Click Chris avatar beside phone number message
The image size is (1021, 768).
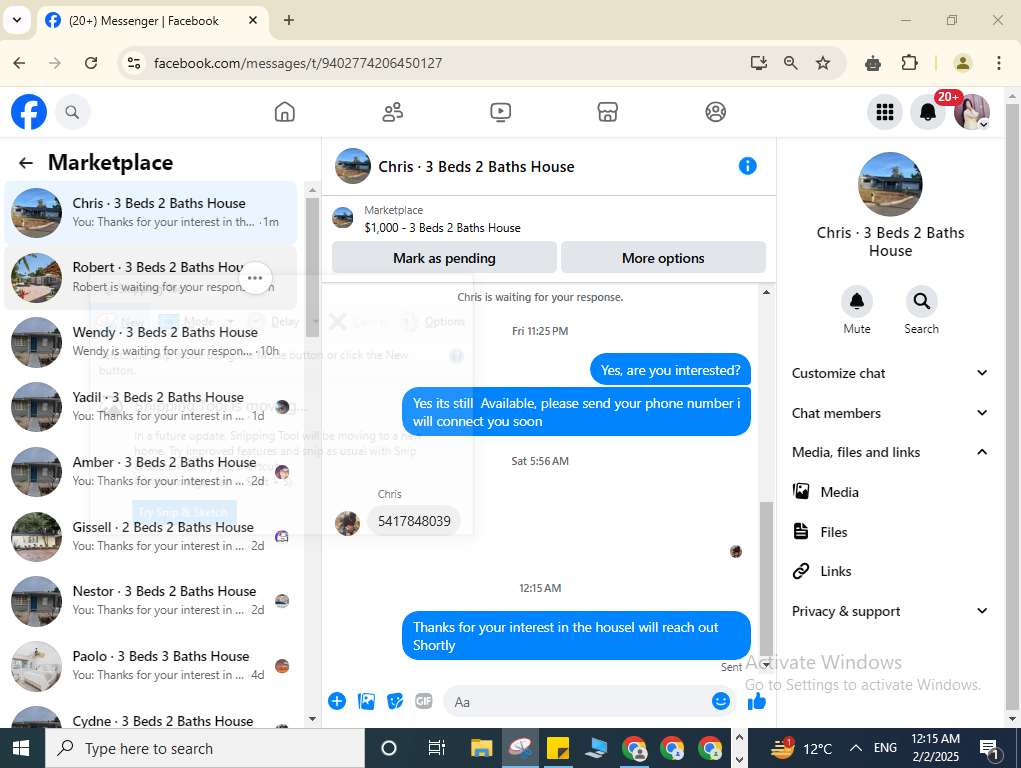click(347, 523)
